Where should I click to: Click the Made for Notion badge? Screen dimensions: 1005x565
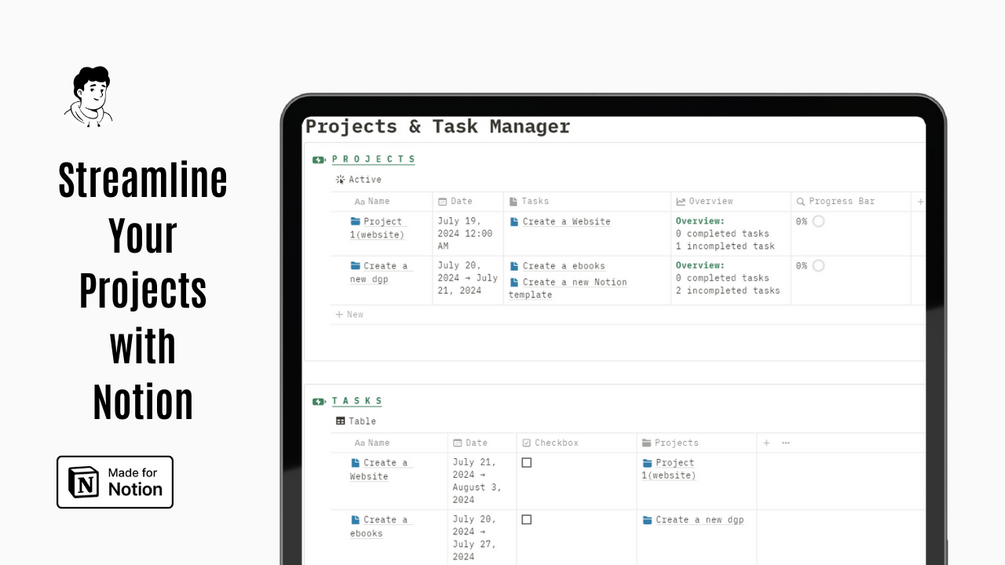pos(115,482)
